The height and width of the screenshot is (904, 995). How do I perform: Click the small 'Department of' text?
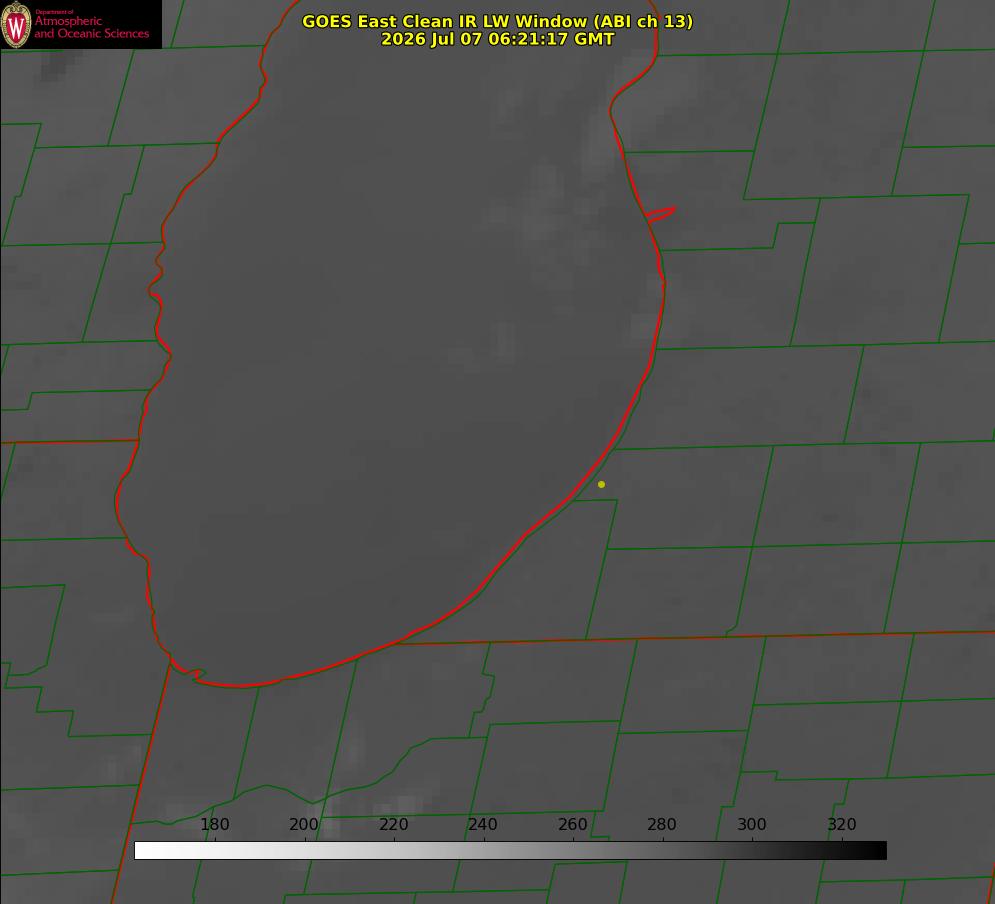pos(54,11)
